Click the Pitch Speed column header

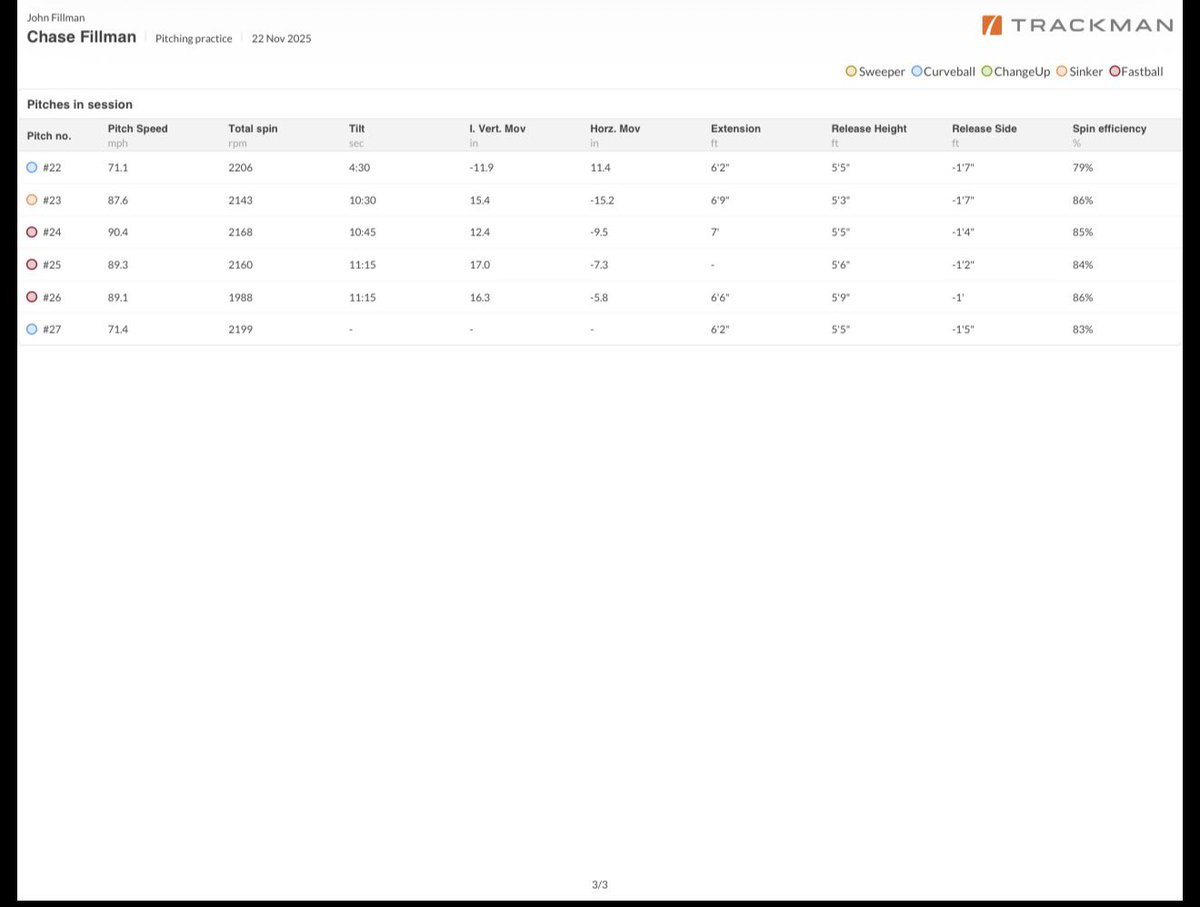coord(138,129)
